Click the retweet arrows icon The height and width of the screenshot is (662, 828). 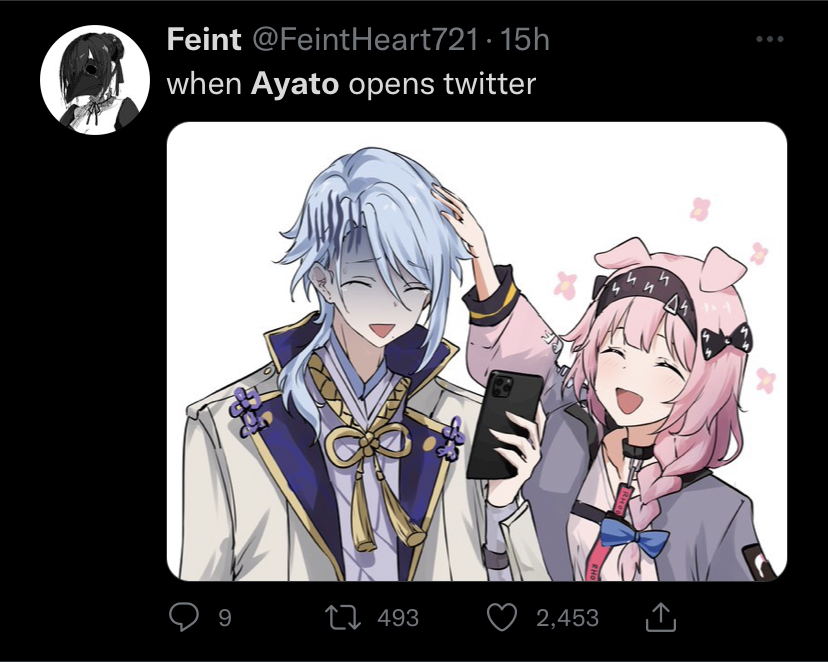pyautogui.click(x=343, y=618)
